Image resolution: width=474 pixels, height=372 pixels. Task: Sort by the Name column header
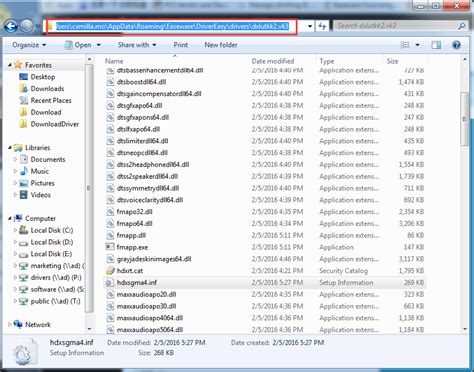tap(176, 61)
